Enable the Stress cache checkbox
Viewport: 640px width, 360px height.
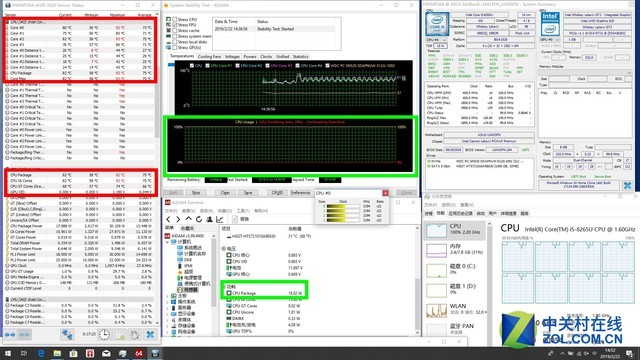[175, 31]
